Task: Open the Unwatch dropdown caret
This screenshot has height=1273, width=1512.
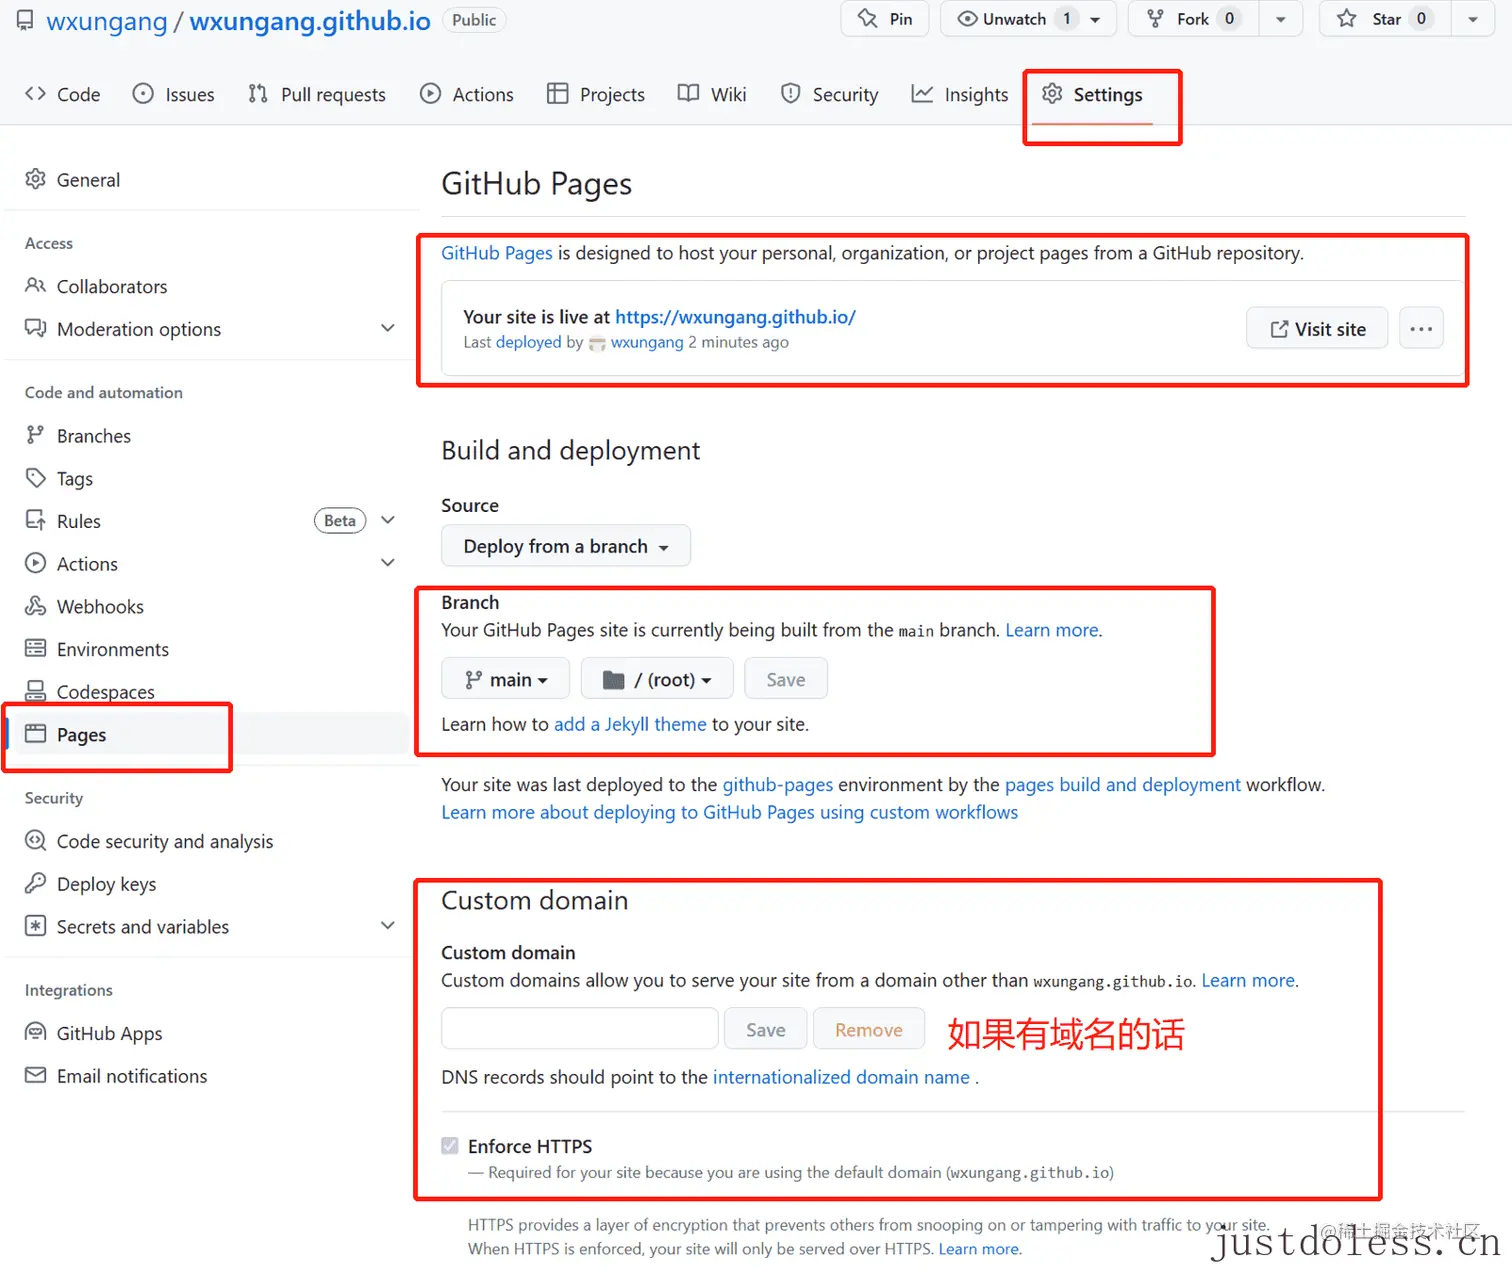Action: tap(1096, 19)
